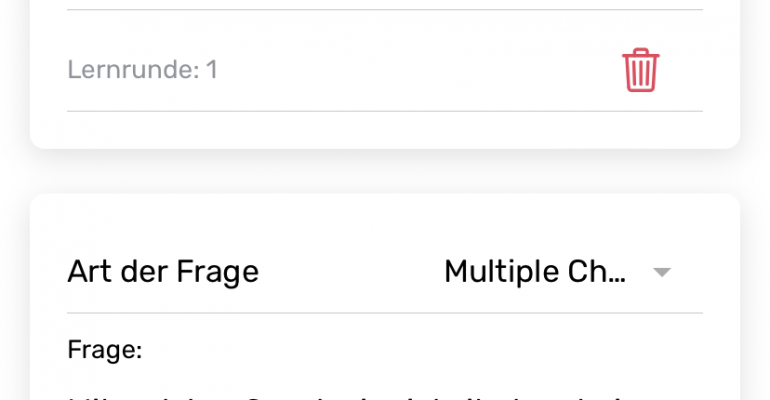Click the Art der Frage label
This screenshot has width=770, height=400.
[x=163, y=271]
